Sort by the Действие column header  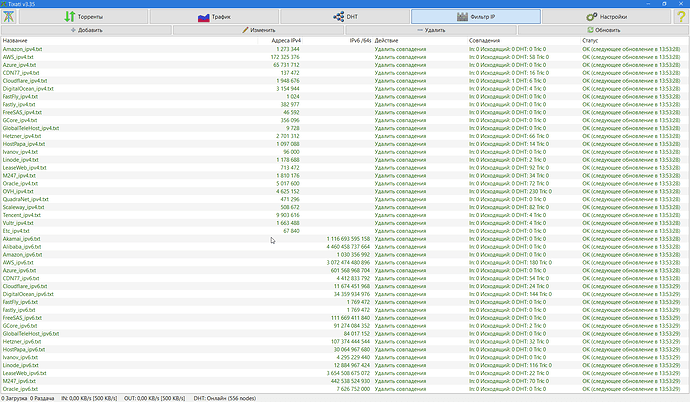pos(420,40)
